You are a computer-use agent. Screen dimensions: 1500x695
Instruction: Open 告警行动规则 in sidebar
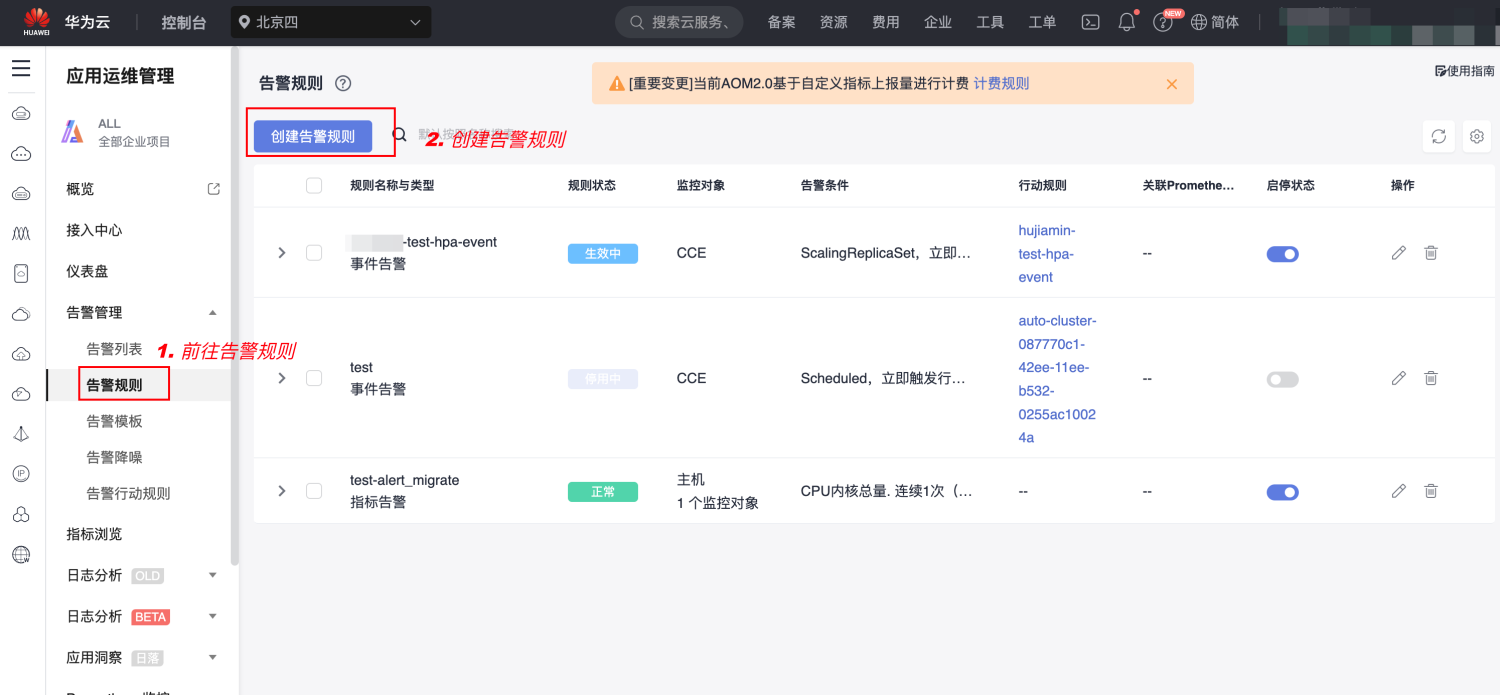pyautogui.click(x=128, y=493)
